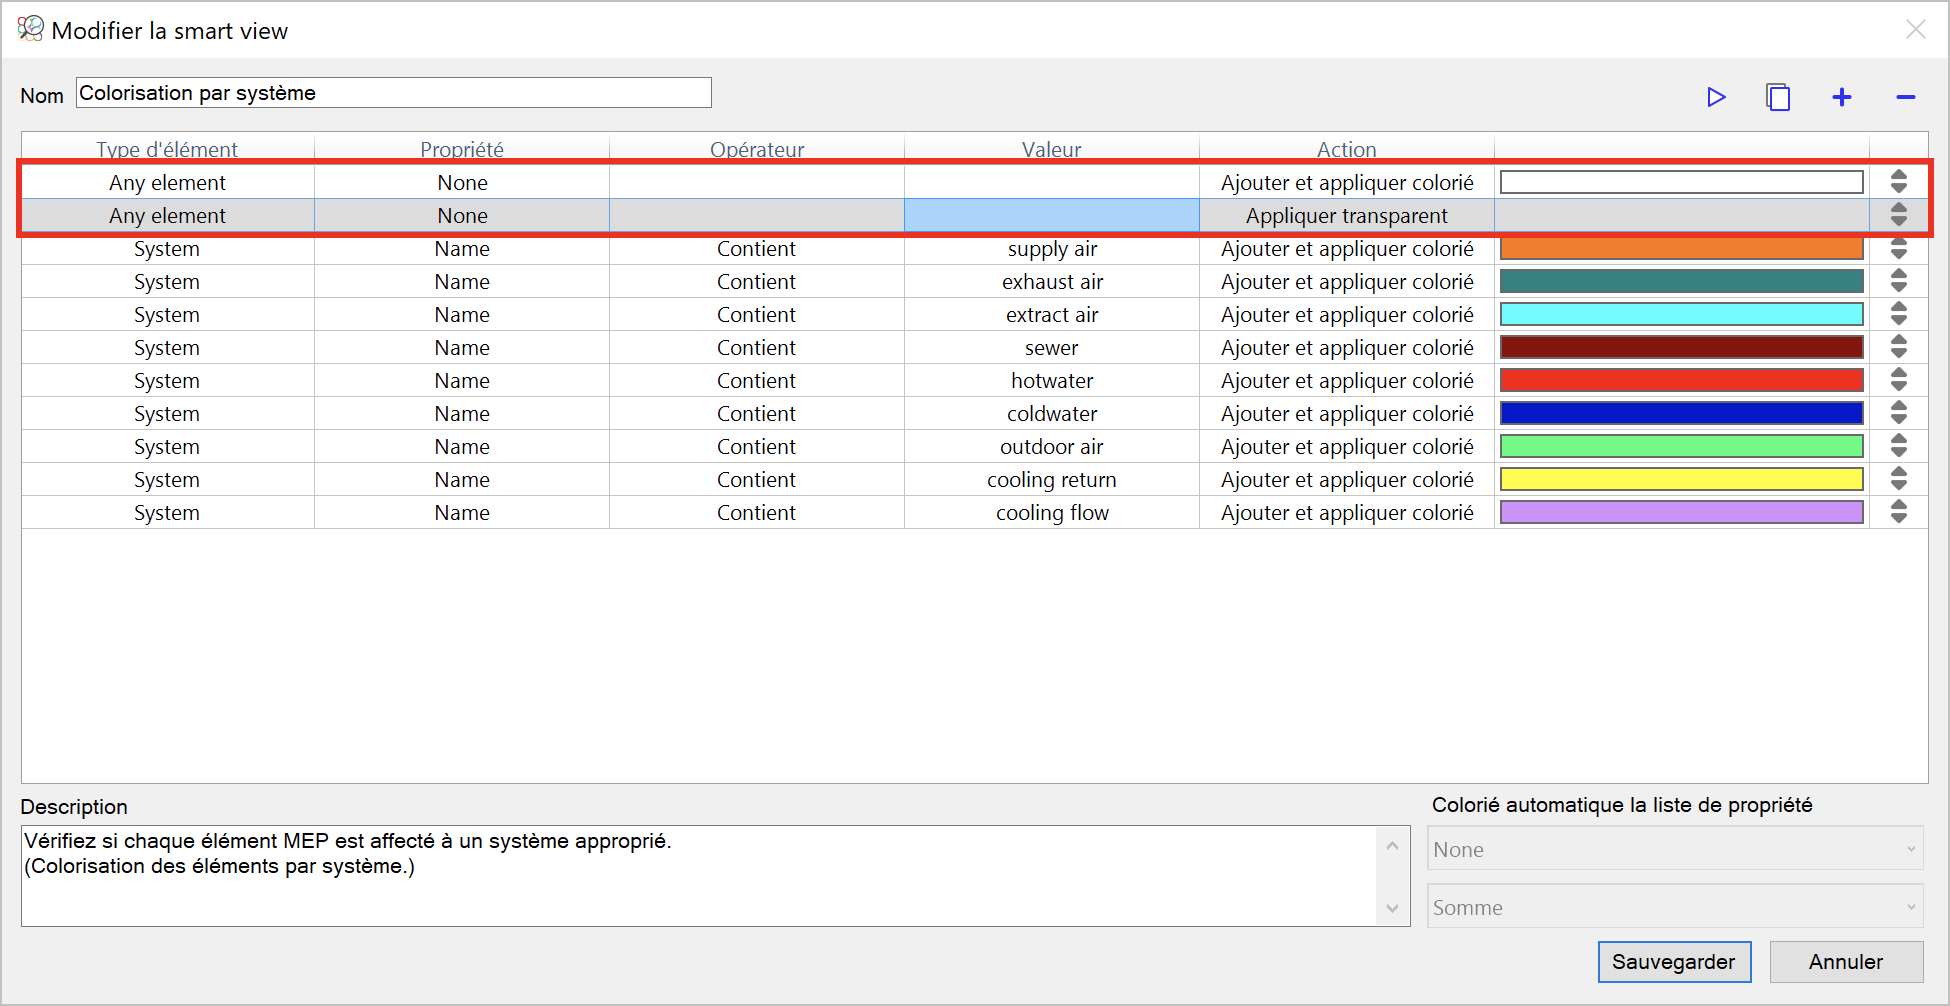This screenshot has width=1950, height=1006.
Task: Select the 'extract air' value cell
Action: tap(1052, 314)
